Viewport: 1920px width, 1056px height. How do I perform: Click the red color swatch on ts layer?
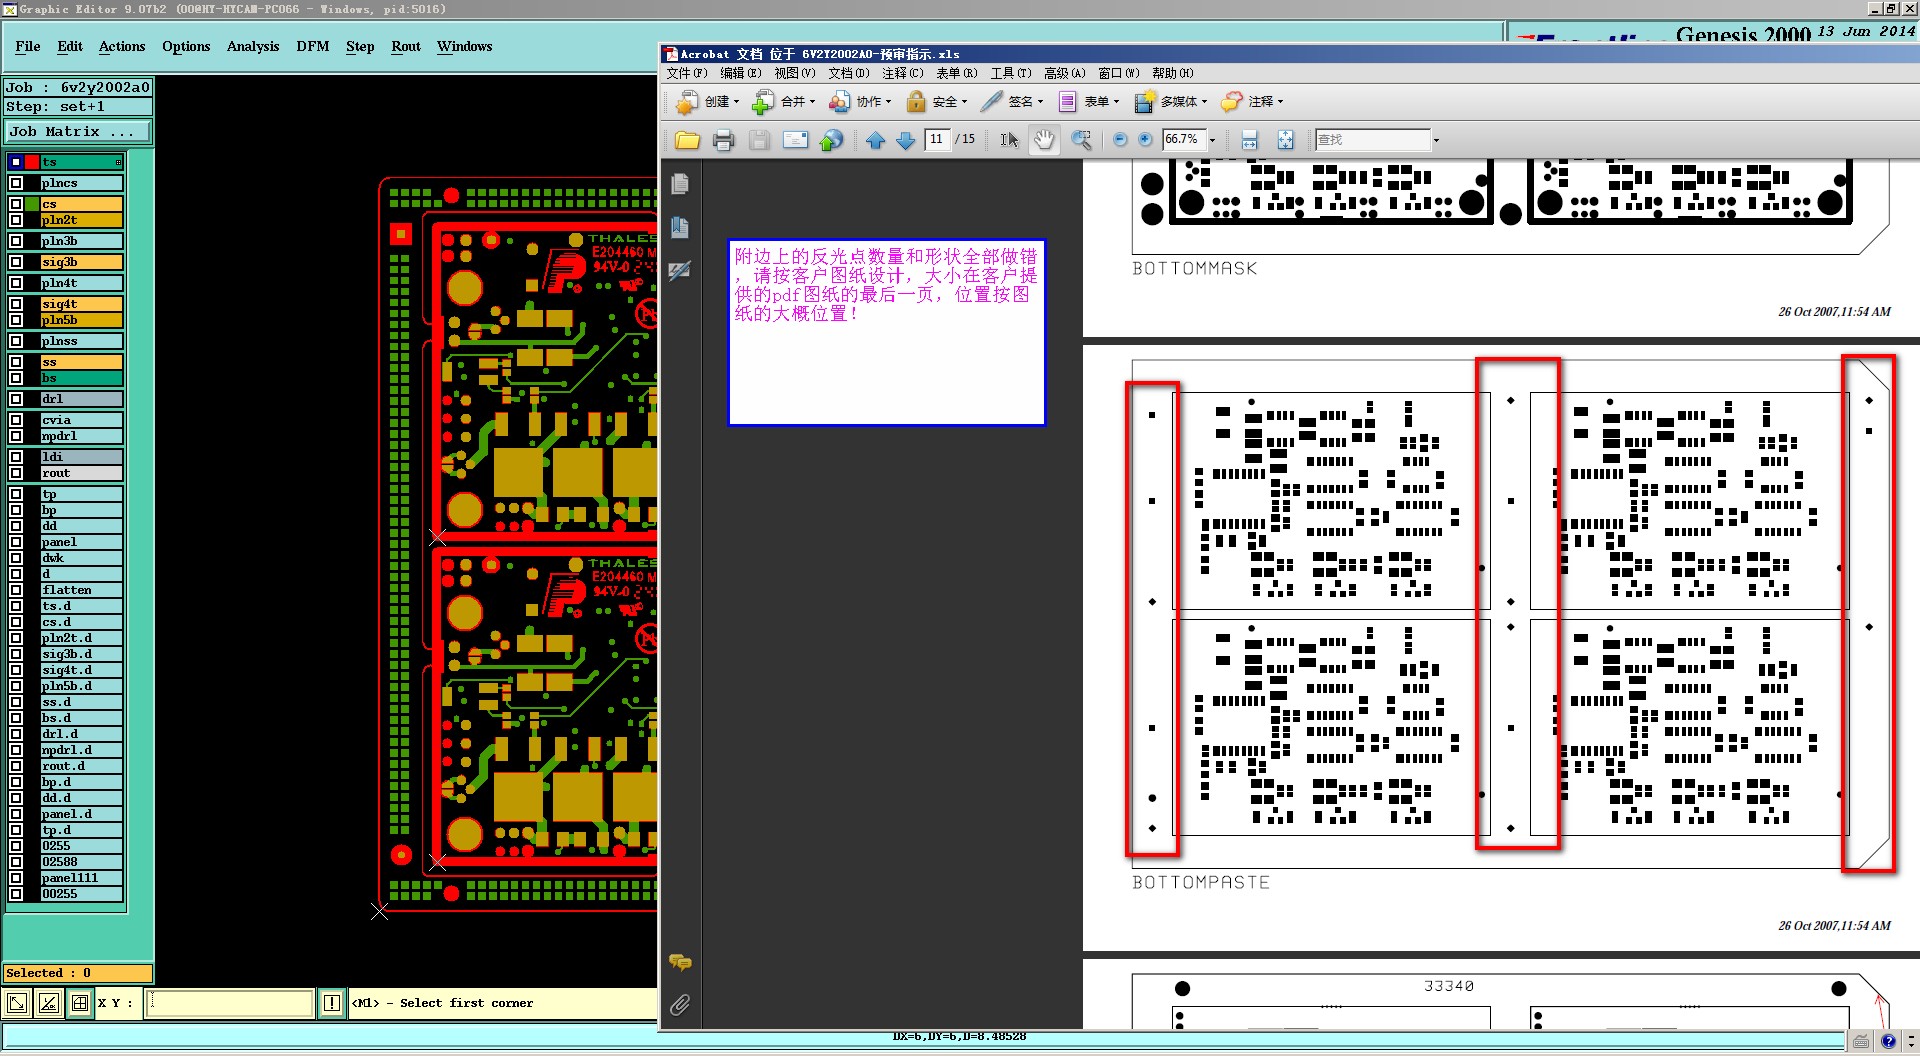pos(32,162)
